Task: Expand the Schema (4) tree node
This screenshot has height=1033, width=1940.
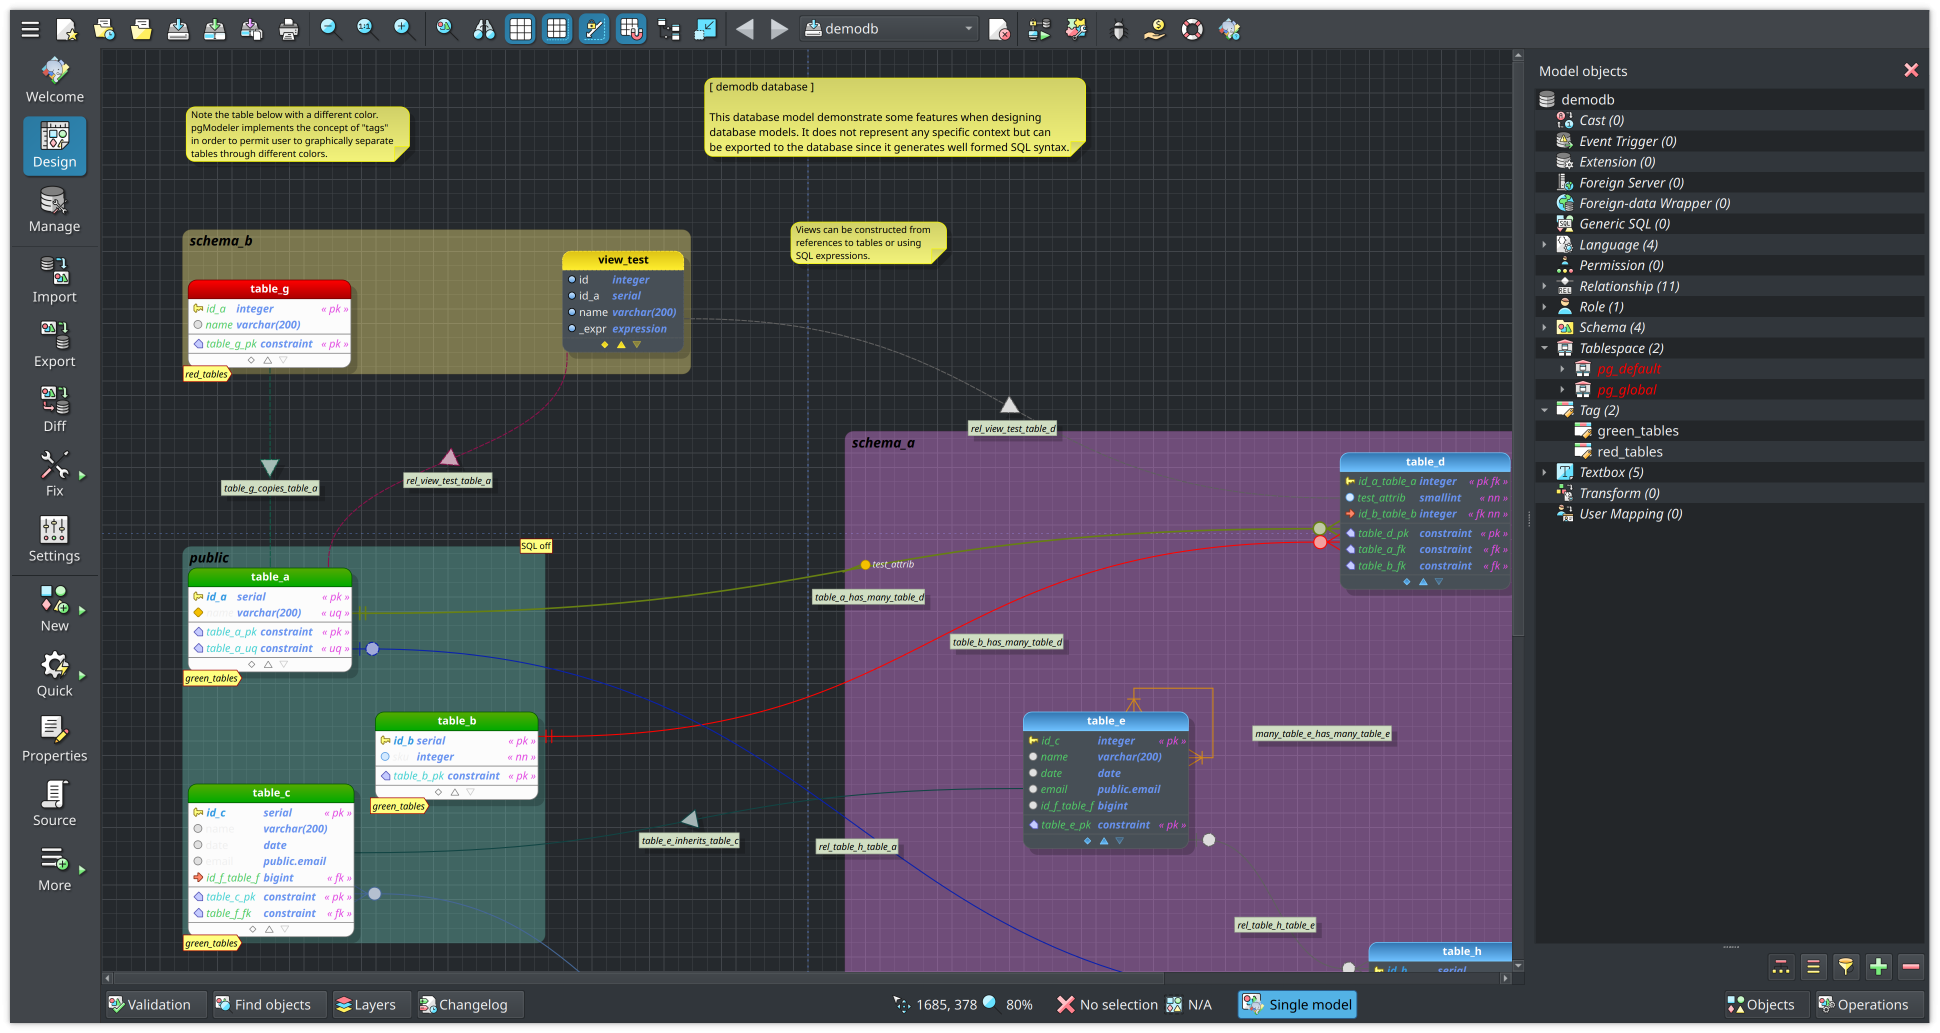Action: (x=1544, y=327)
